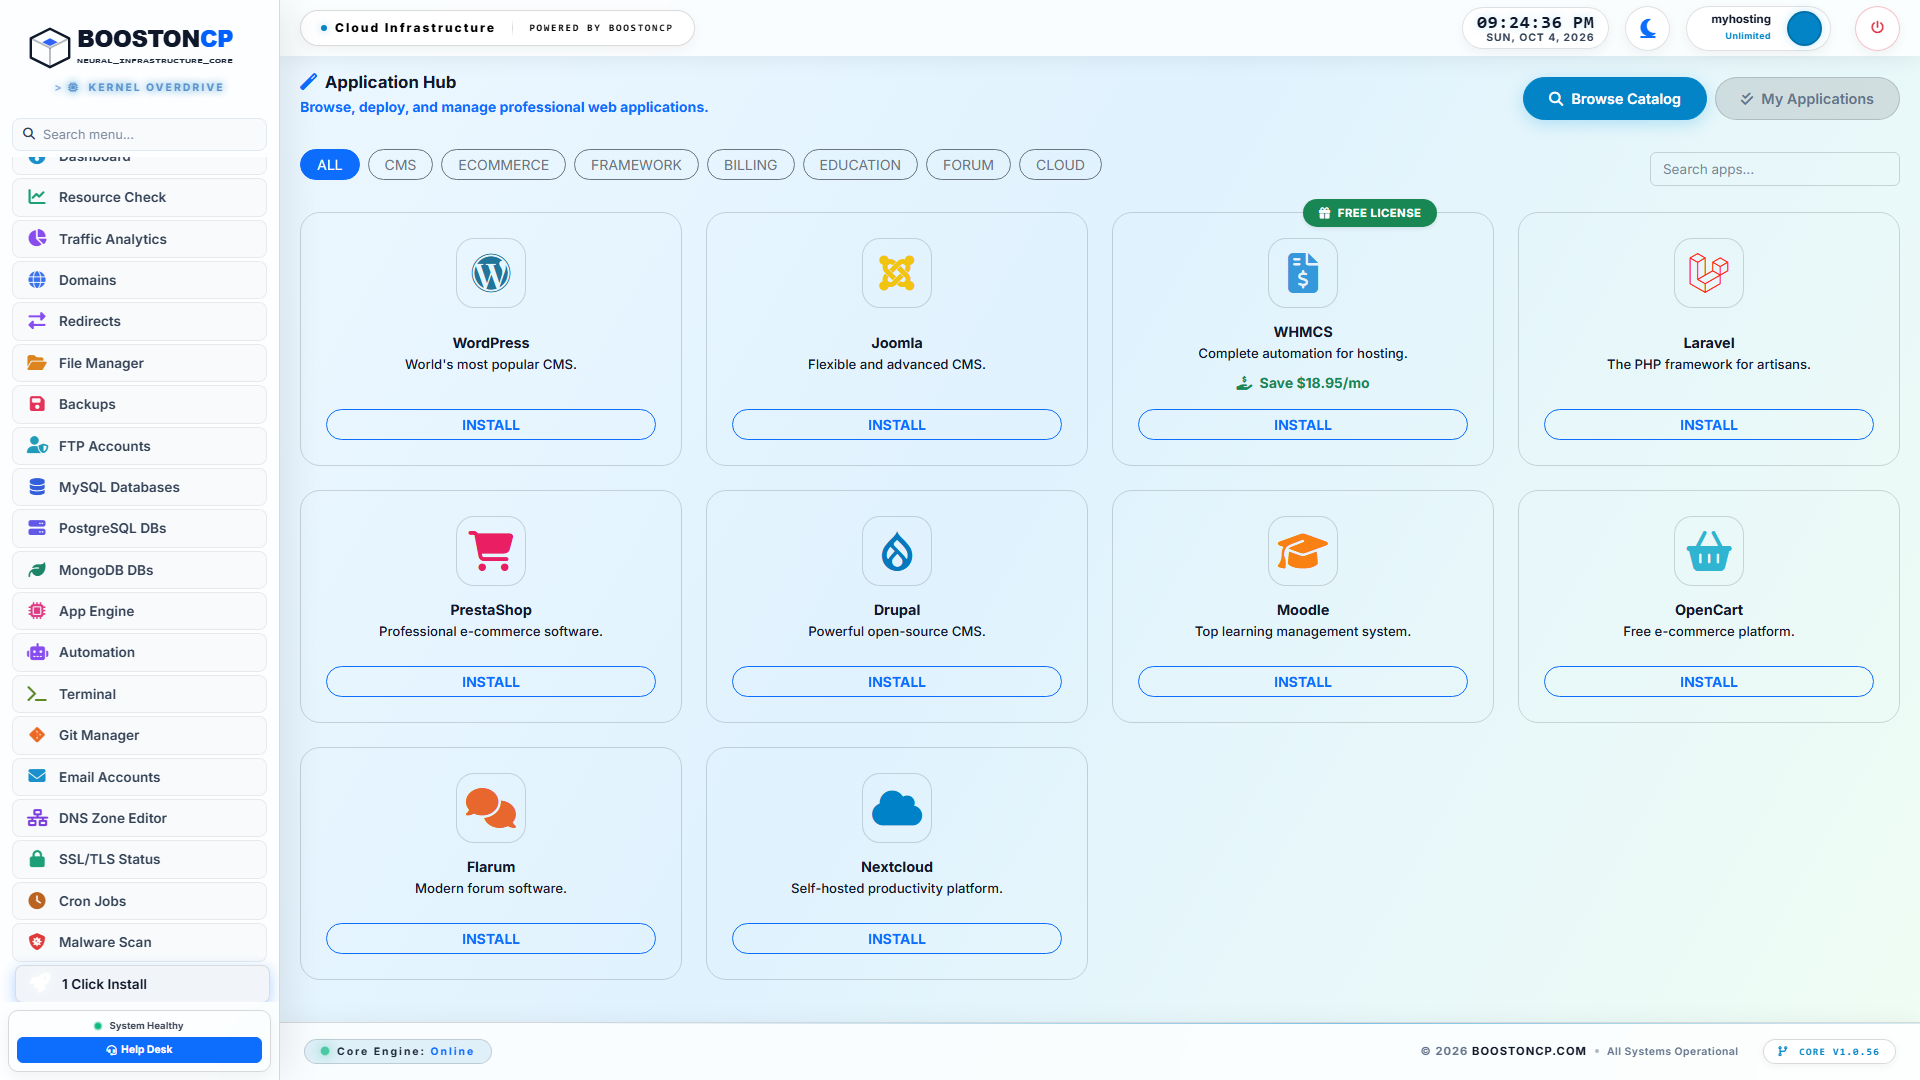Click the red power logout icon
The image size is (1920, 1080).
point(1877,28)
